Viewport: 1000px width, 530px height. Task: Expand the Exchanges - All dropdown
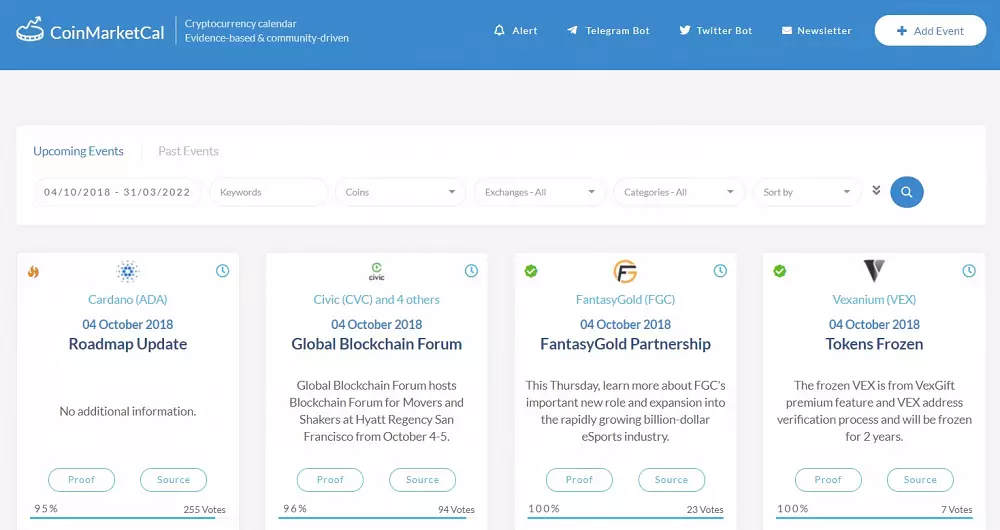point(540,192)
